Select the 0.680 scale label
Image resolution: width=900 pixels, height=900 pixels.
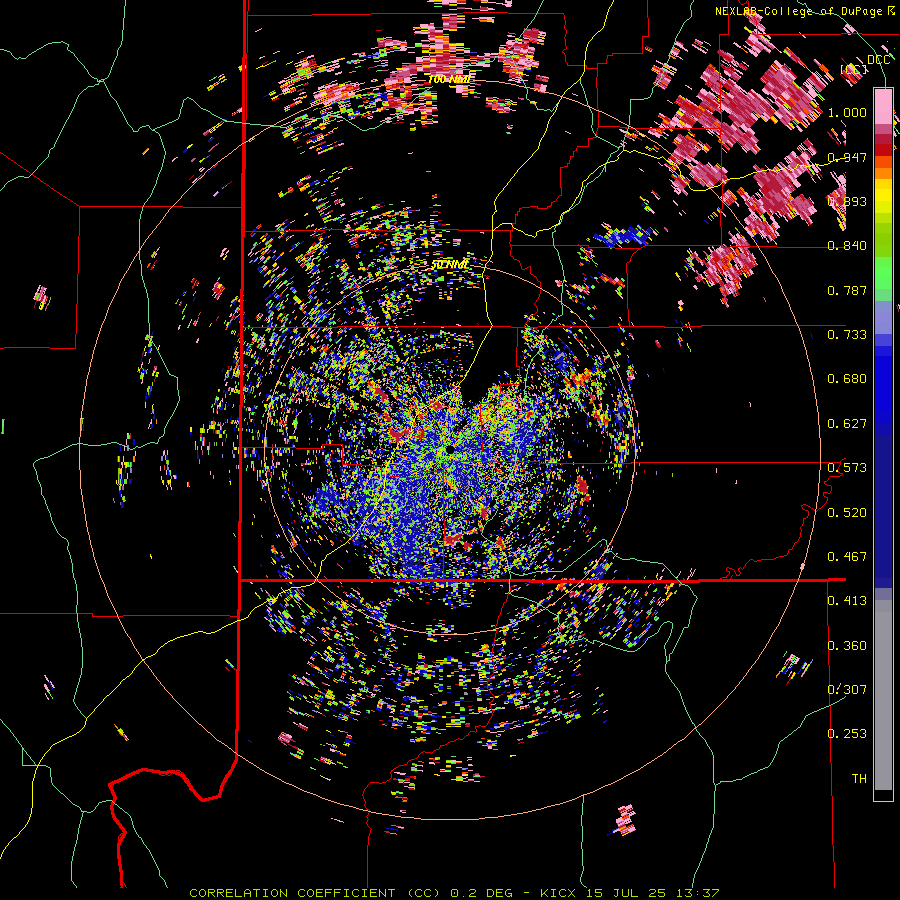tap(847, 379)
